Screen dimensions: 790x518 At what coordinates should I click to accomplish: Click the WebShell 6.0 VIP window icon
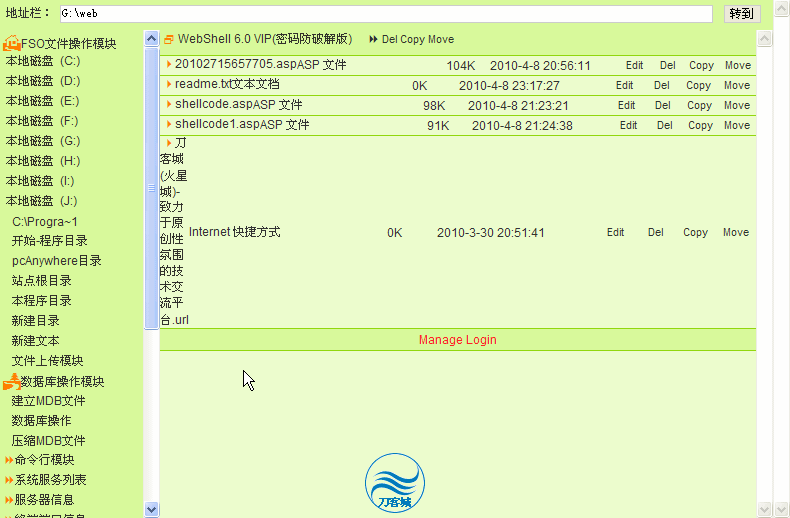[x=169, y=39]
